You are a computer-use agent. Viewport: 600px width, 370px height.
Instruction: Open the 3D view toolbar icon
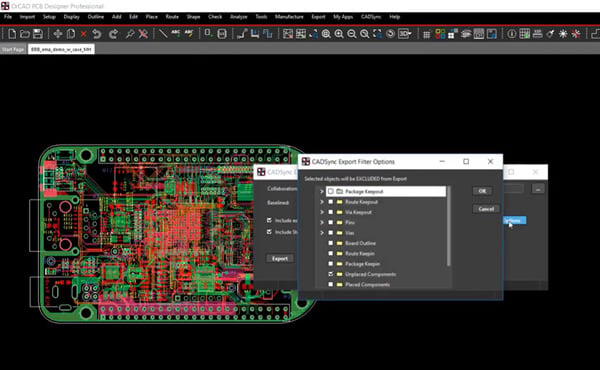[x=404, y=34]
